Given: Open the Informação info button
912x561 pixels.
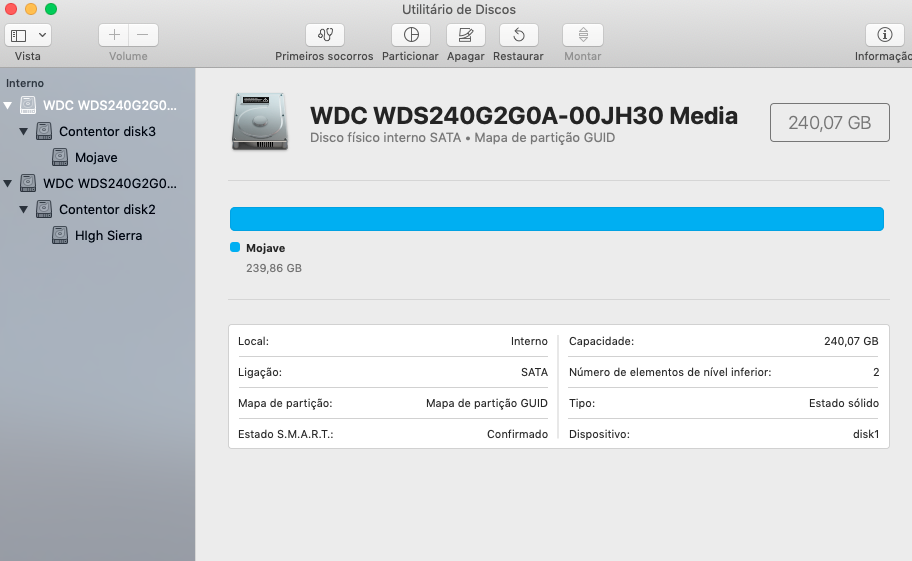Looking at the screenshot, I should pyautogui.click(x=885, y=35).
